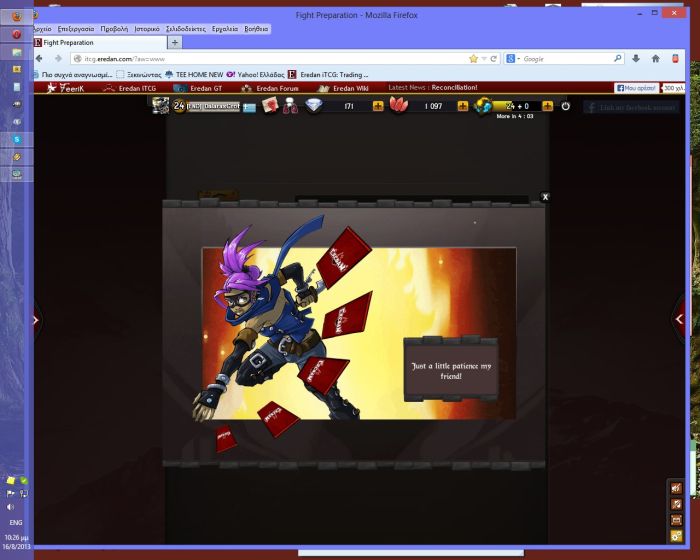Add more crystals with the plus beside 1 097
The height and width of the screenshot is (560, 700).
click(463, 106)
